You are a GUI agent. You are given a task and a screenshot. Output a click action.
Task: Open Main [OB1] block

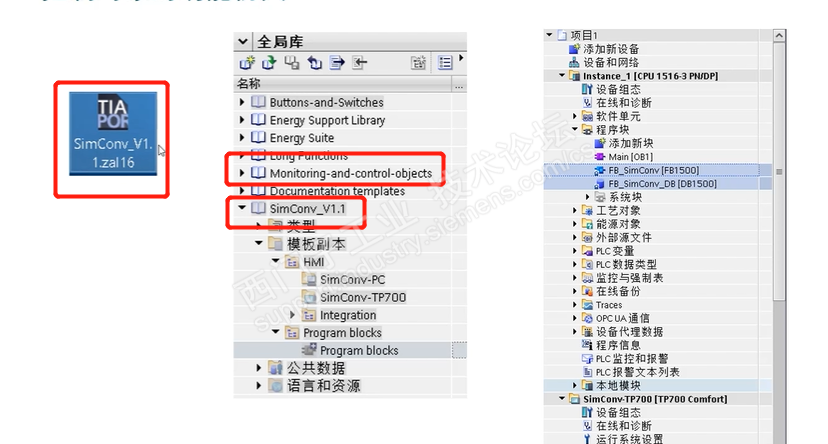pyautogui.click(x=631, y=157)
